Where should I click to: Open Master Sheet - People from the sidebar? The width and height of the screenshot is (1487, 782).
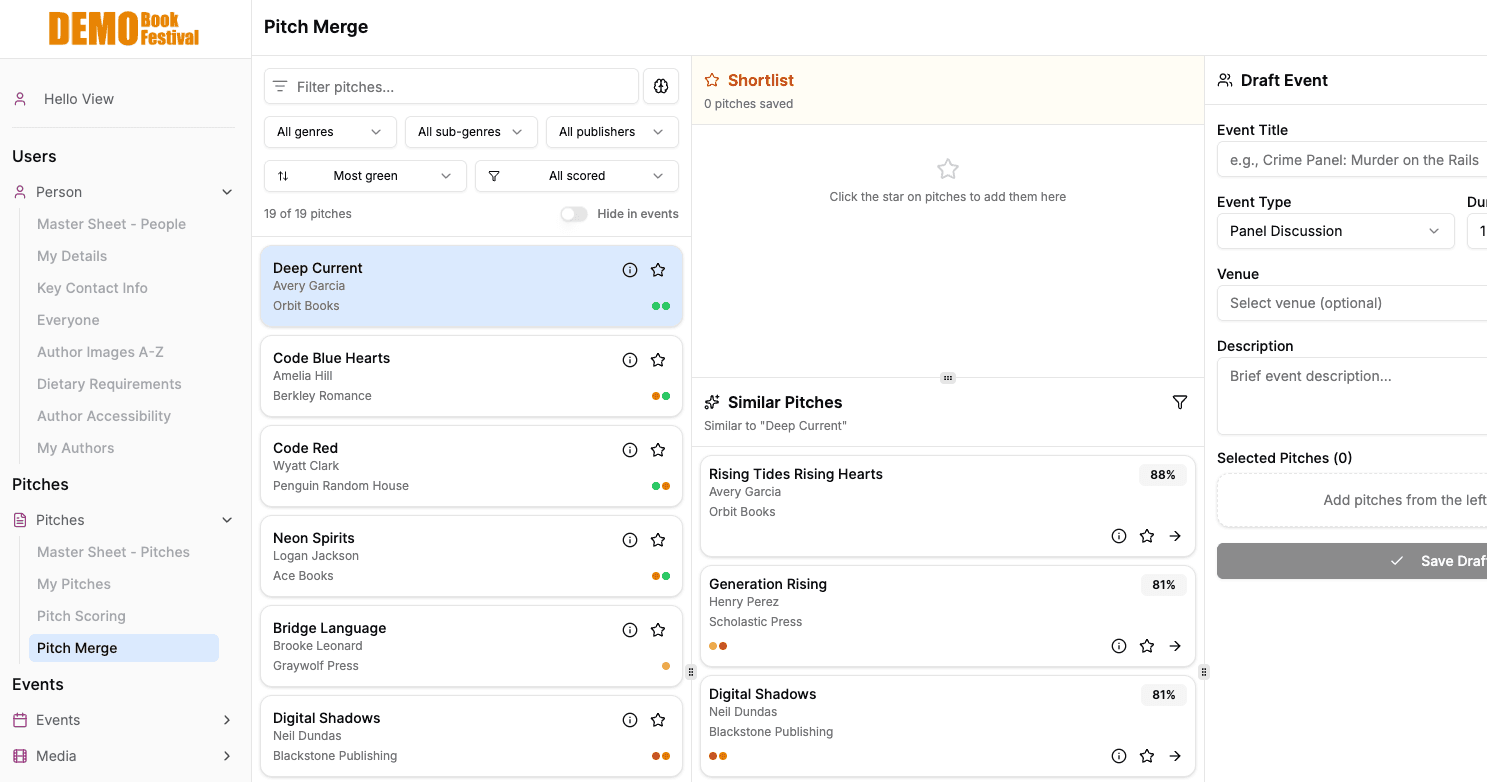(x=111, y=223)
